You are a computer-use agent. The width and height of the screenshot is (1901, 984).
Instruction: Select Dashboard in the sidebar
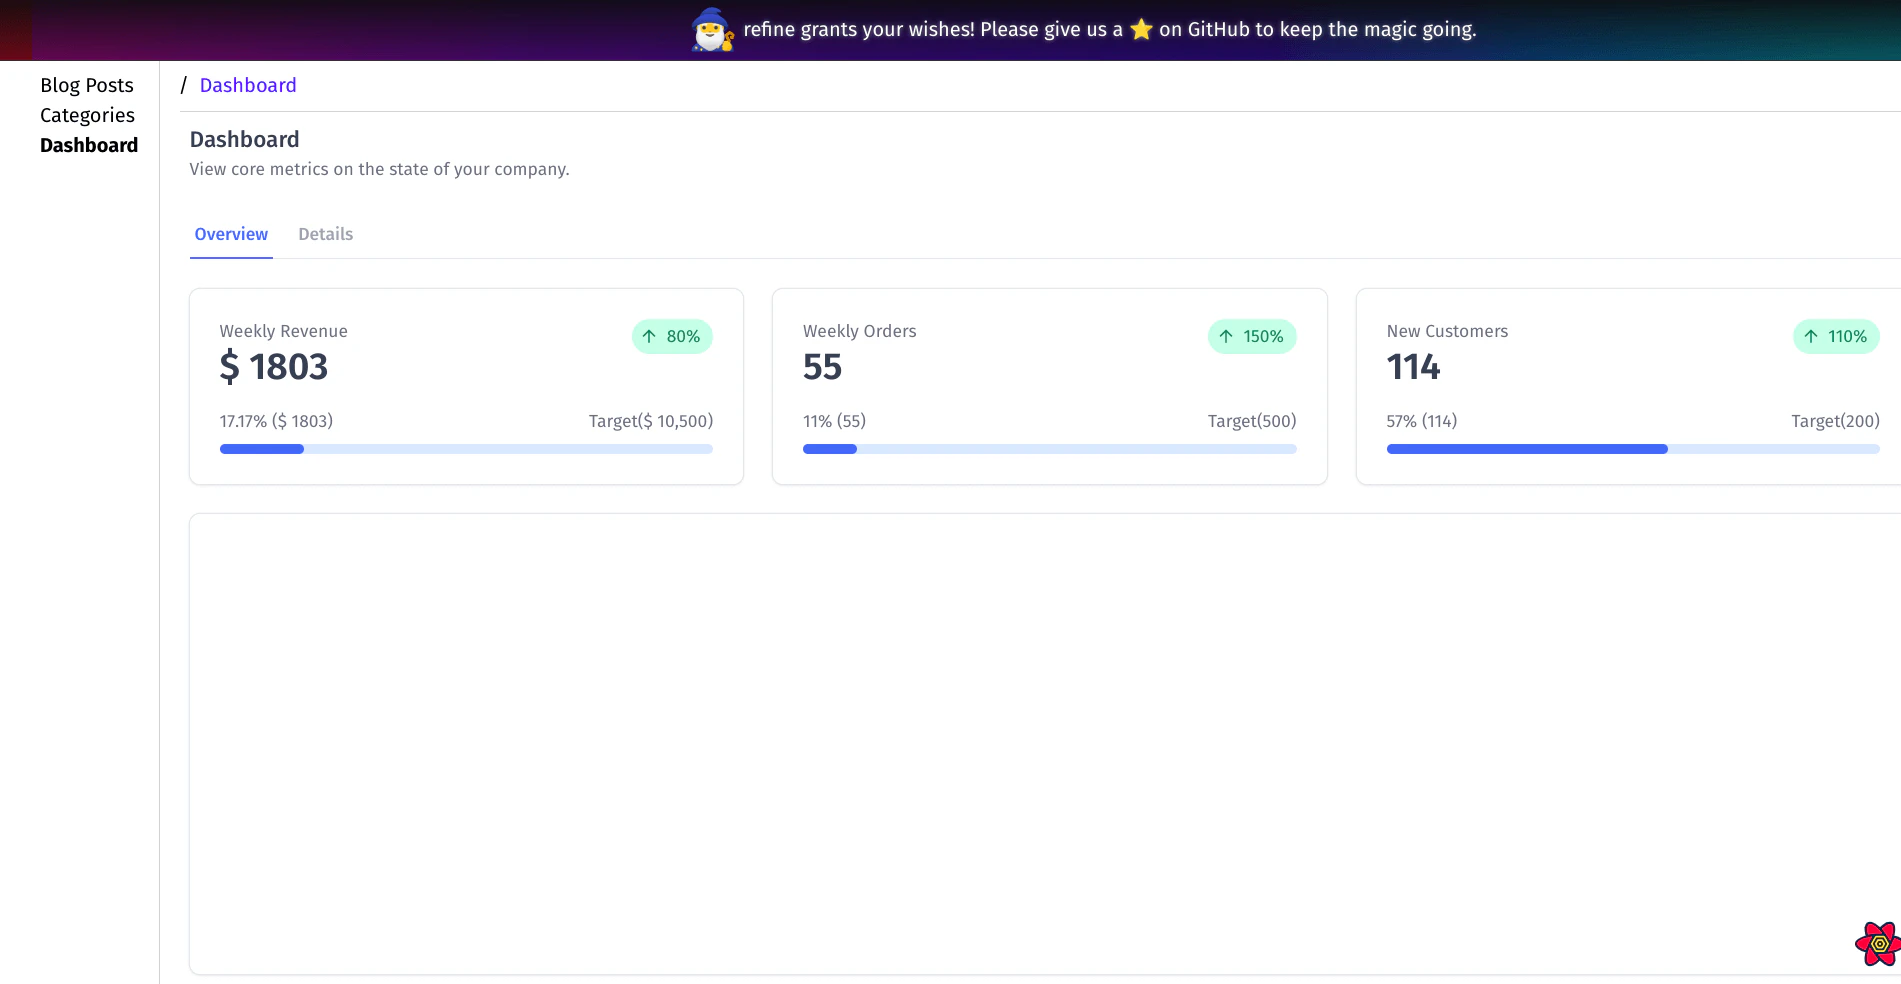pyautogui.click(x=89, y=145)
